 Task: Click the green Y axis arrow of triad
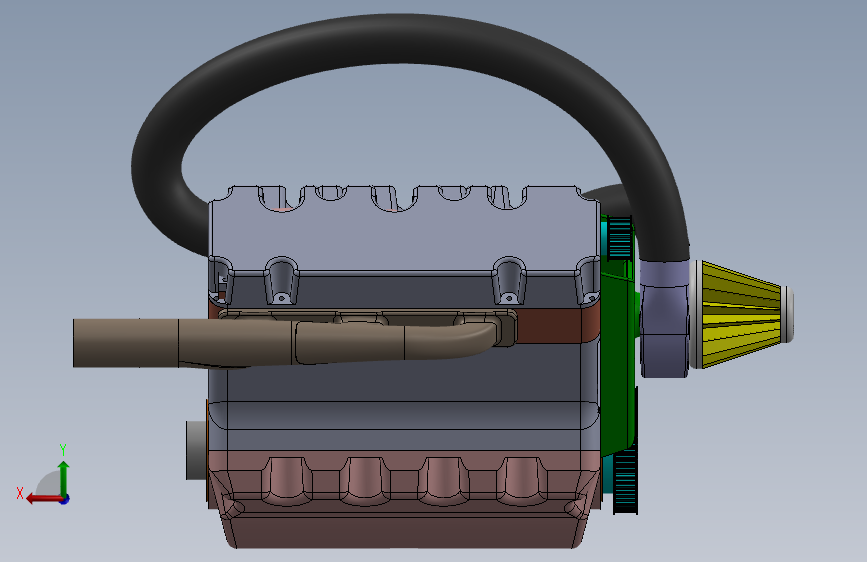tap(64, 477)
